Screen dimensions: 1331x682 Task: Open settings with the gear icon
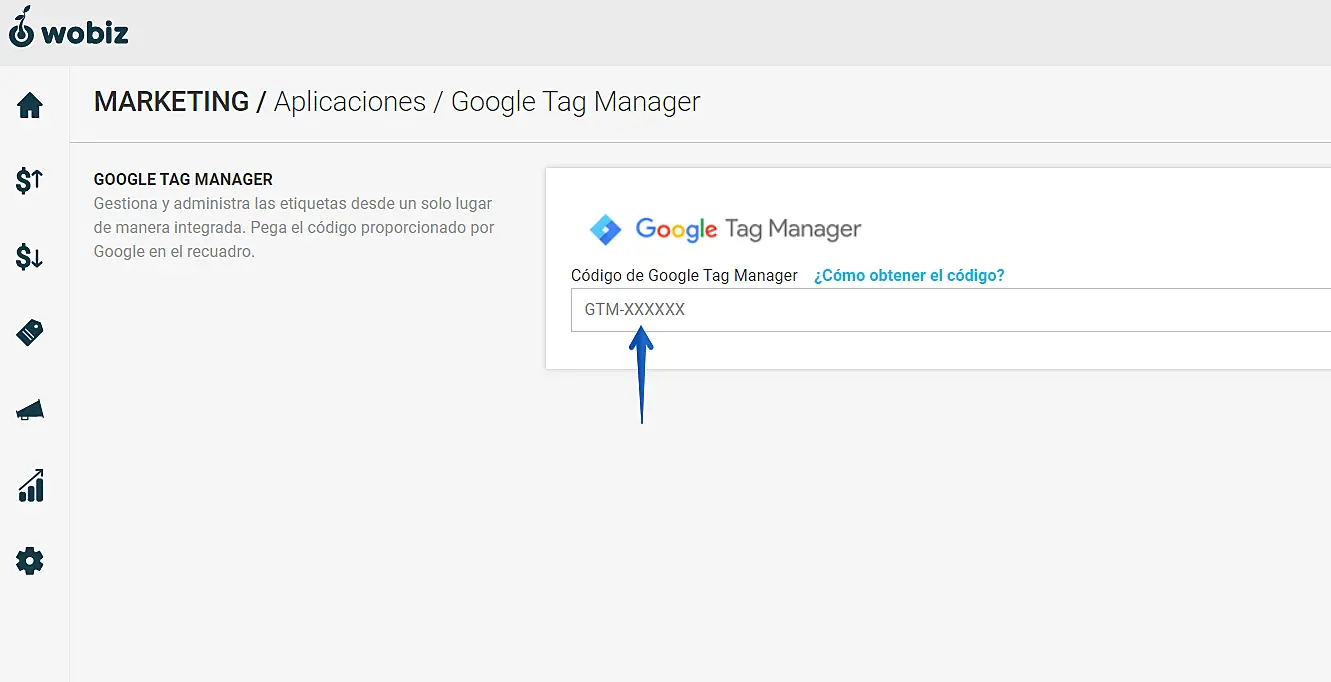tap(30, 561)
